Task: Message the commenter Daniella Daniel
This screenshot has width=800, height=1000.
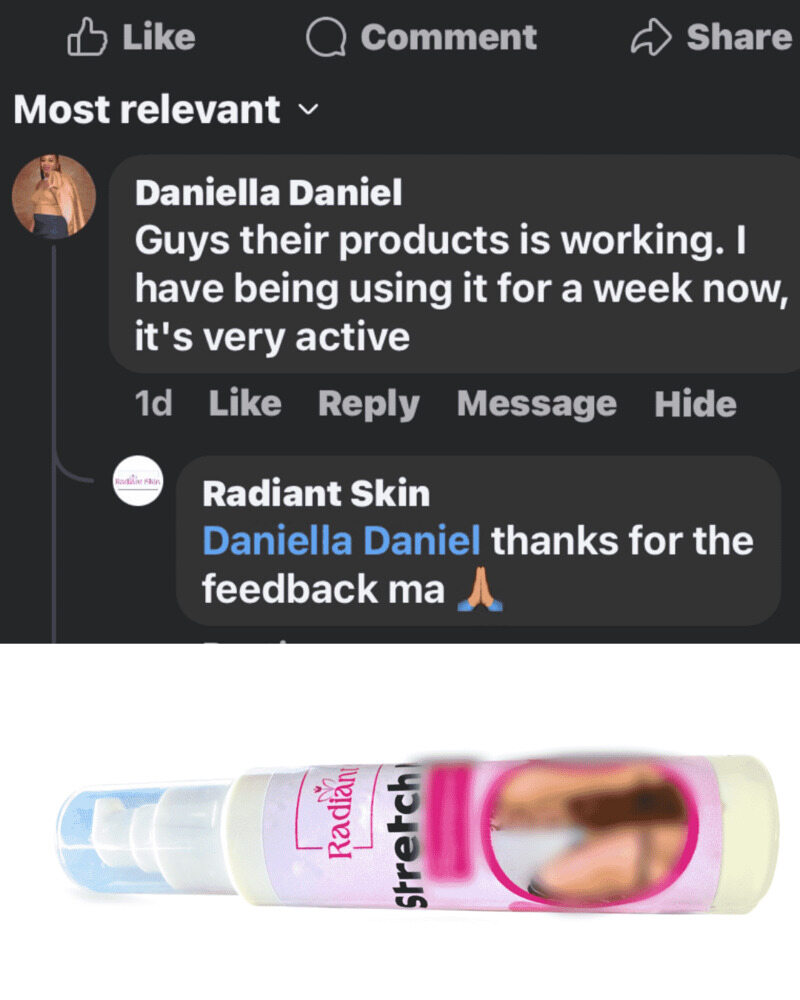Action: (537, 405)
